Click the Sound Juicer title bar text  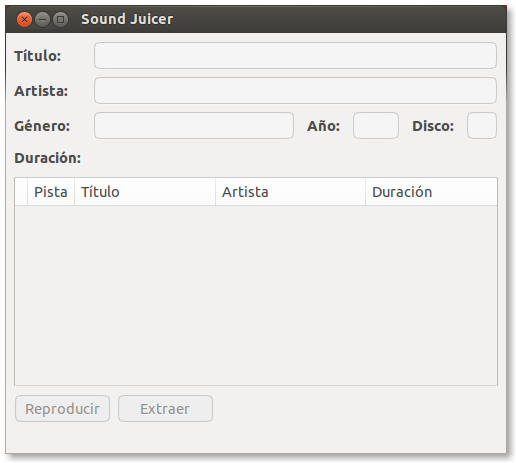click(127, 19)
